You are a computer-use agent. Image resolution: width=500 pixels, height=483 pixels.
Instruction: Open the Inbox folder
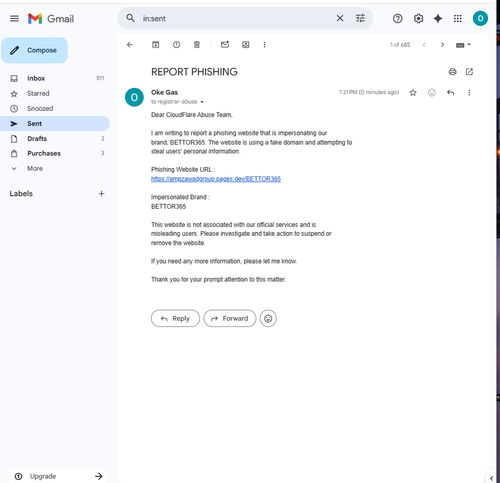55,78
